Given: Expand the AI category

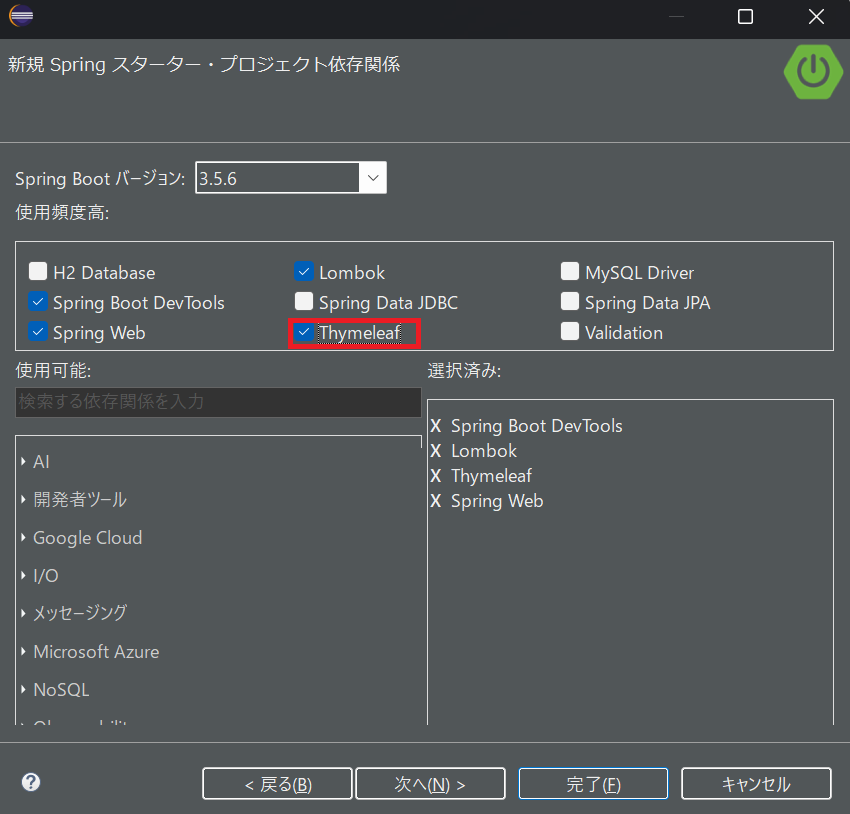Looking at the screenshot, I should pyautogui.click(x=23, y=462).
